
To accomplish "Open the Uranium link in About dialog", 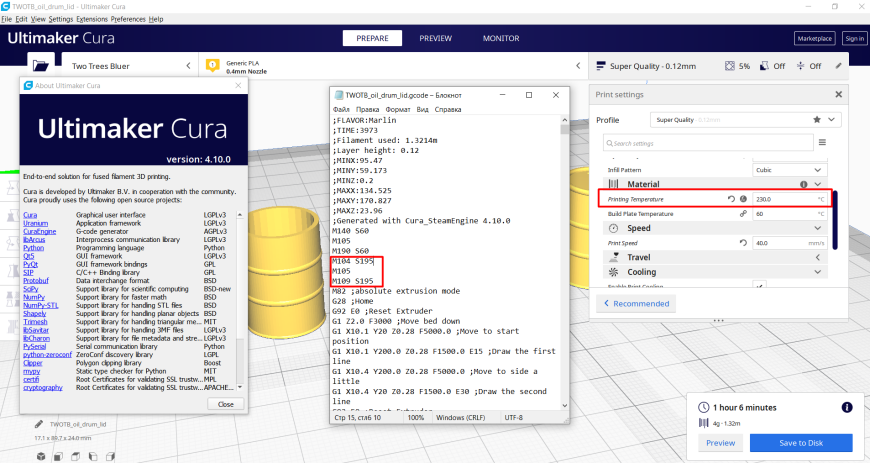I will pyautogui.click(x=36, y=223).
